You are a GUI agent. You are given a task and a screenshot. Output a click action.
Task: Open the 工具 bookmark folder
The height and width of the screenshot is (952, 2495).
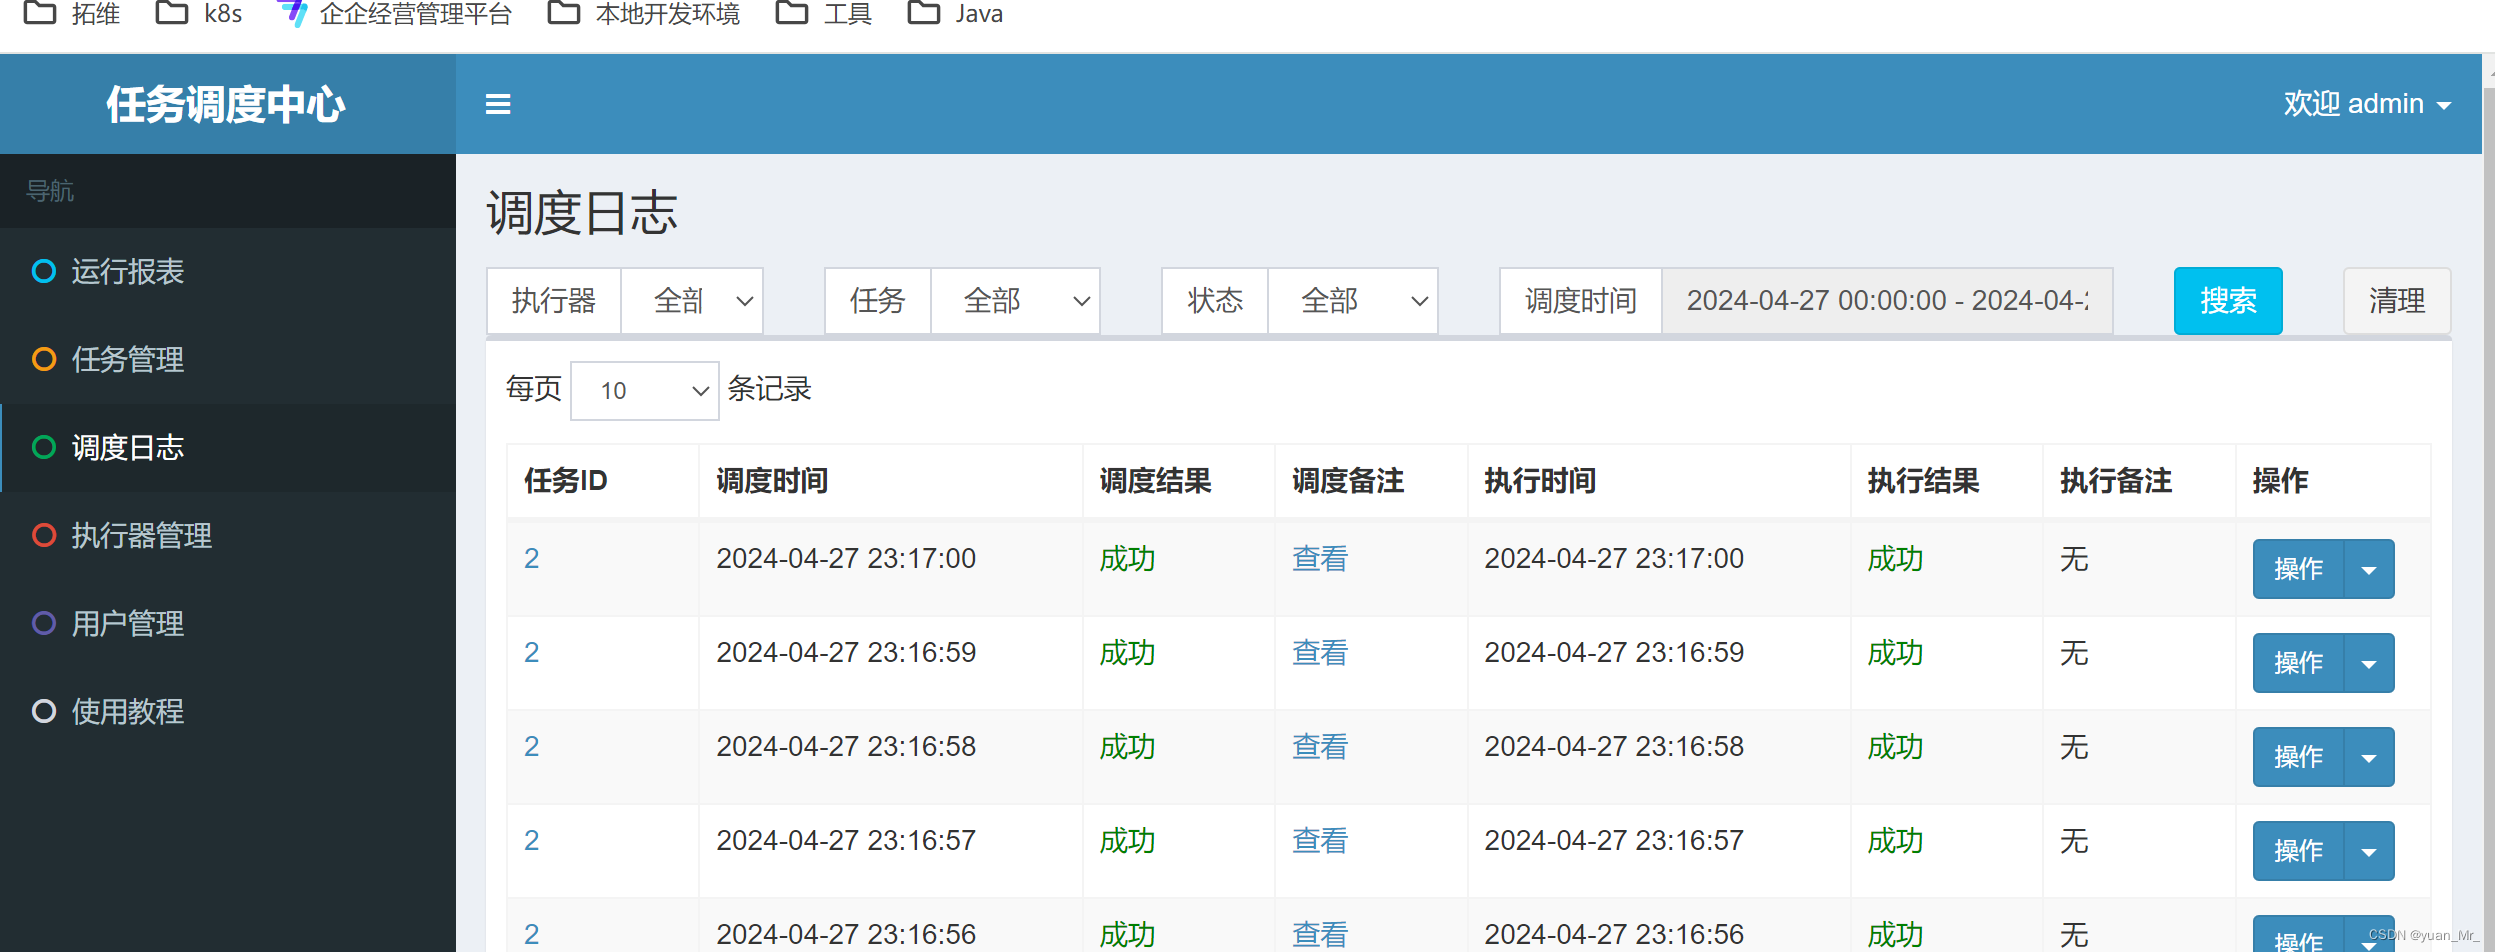pos(824,13)
